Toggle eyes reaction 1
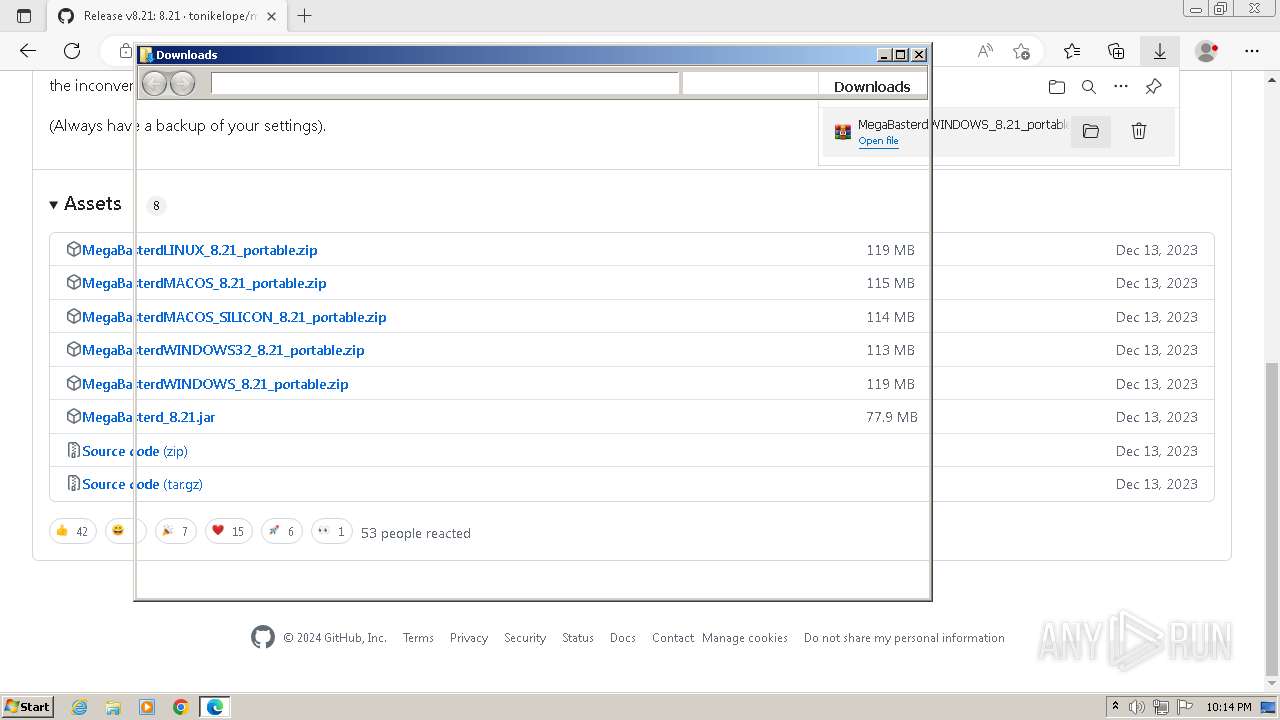 pos(332,531)
